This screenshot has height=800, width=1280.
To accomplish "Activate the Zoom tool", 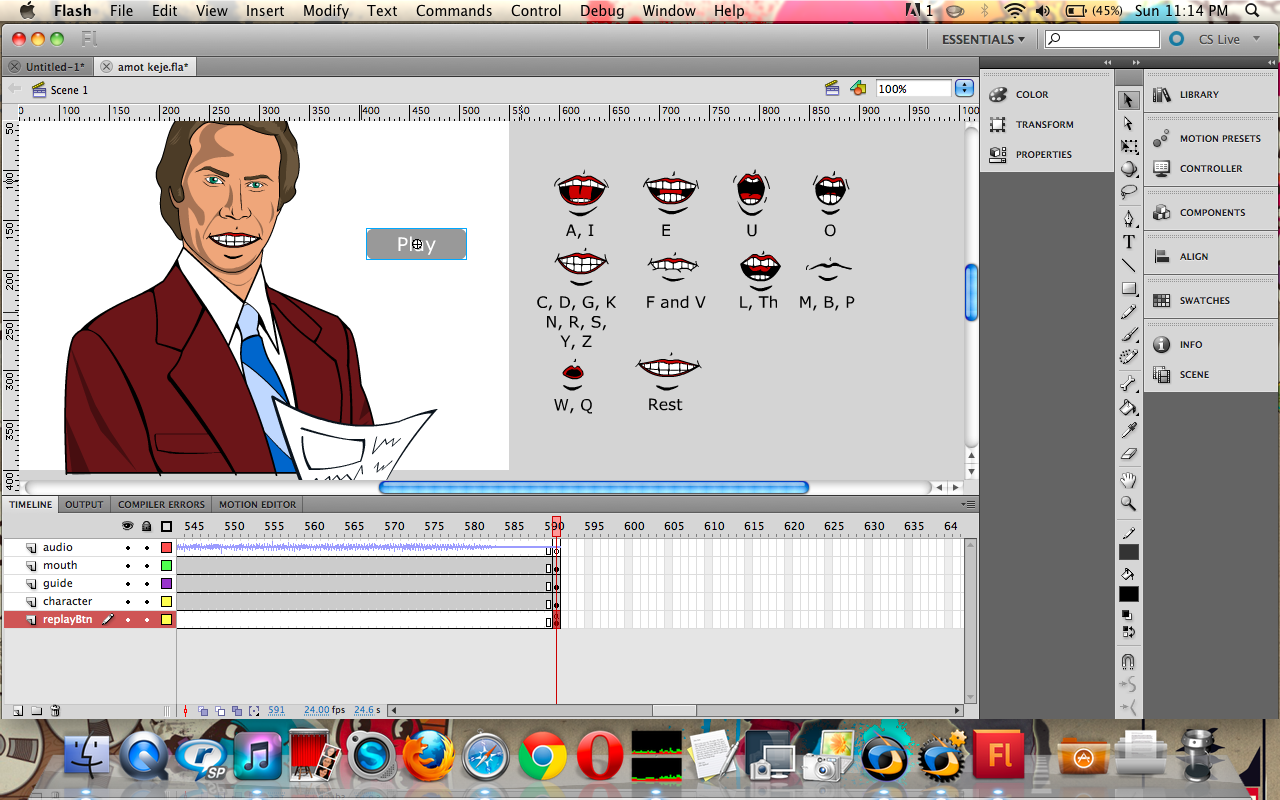I will (x=1129, y=503).
